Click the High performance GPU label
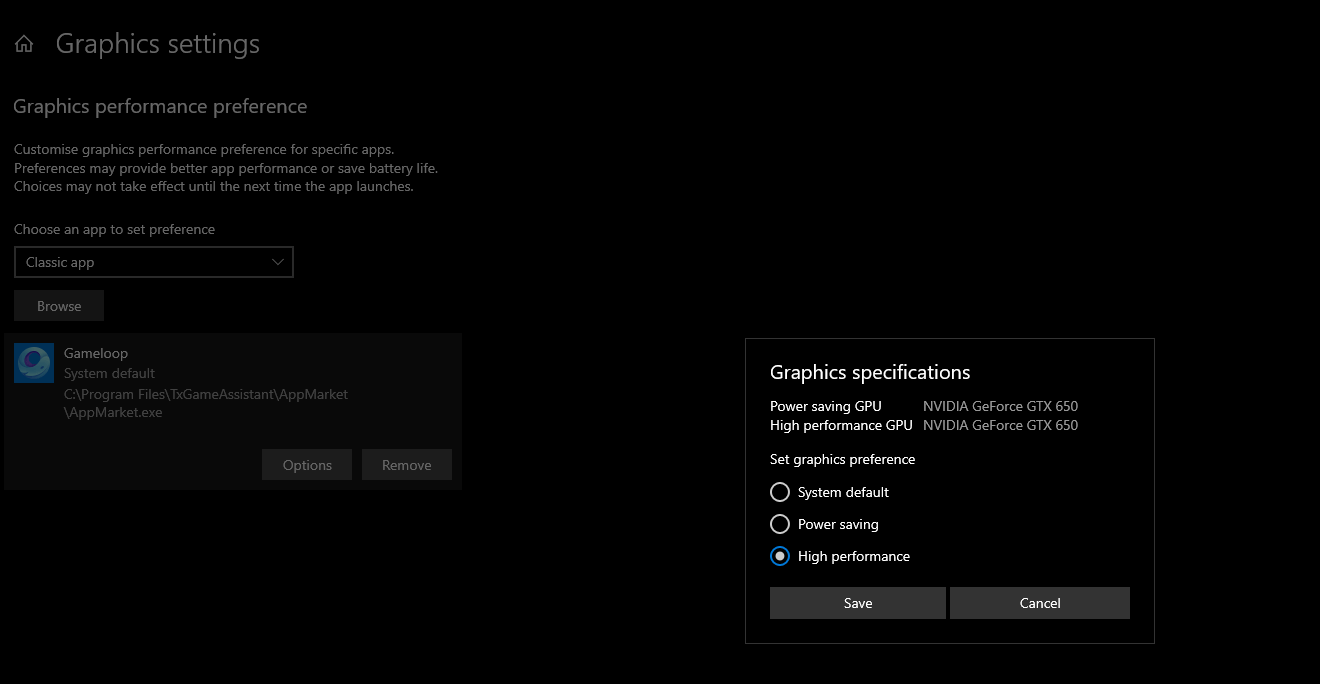The width and height of the screenshot is (1320, 684). pos(841,425)
